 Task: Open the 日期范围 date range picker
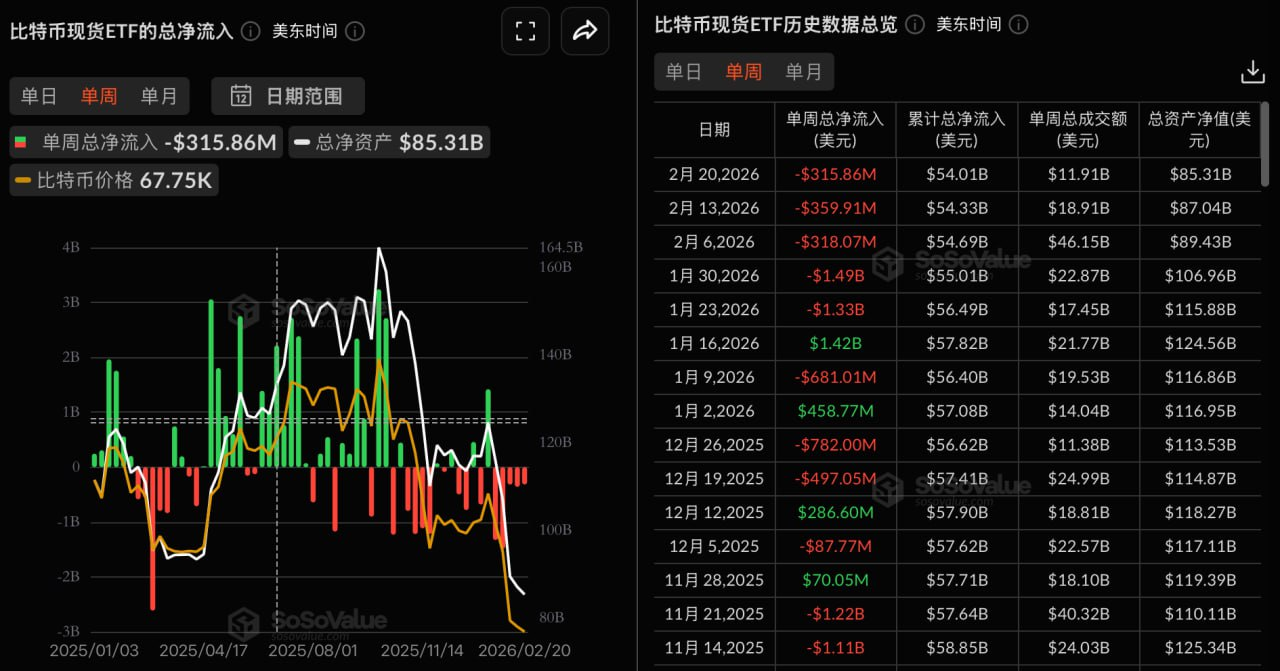[x=286, y=96]
